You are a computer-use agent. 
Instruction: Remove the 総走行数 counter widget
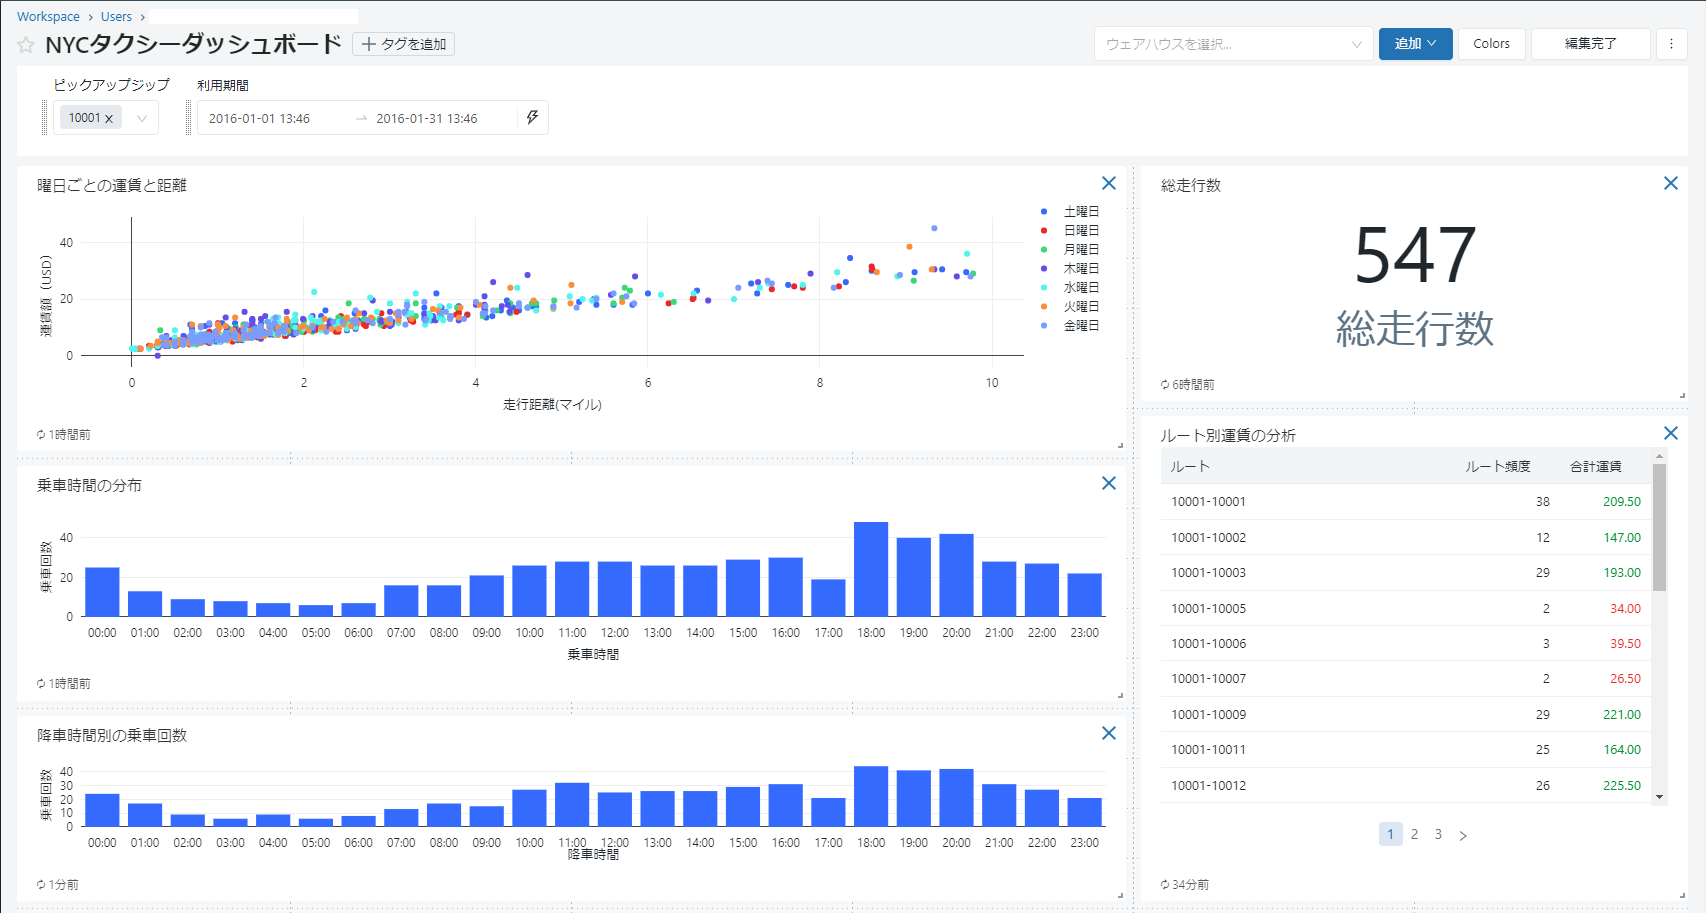1670,183
